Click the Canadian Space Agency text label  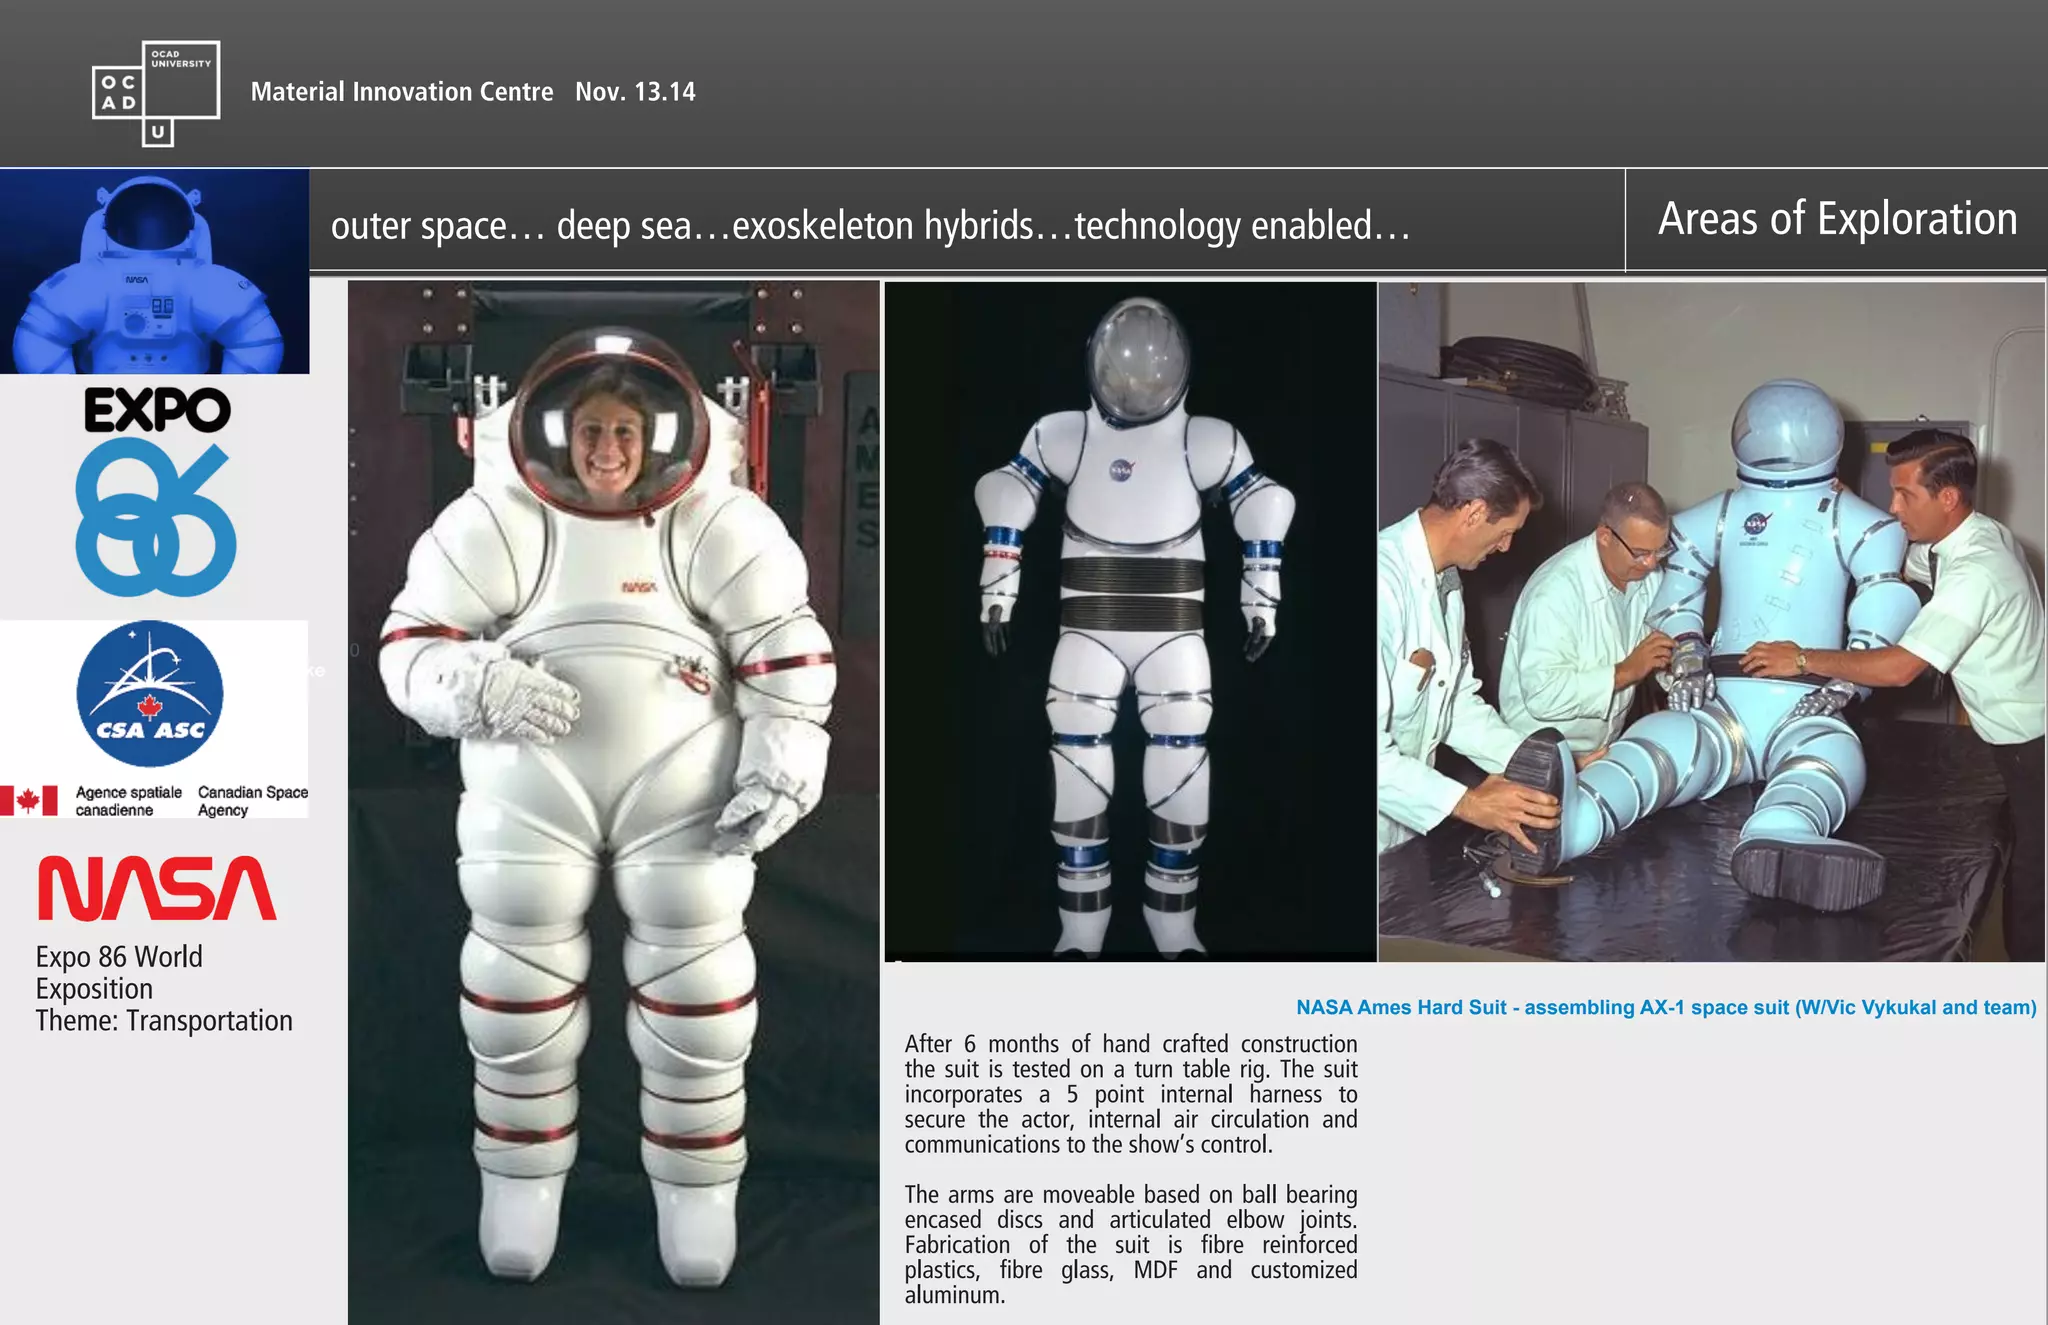click(x=252, y=801)
